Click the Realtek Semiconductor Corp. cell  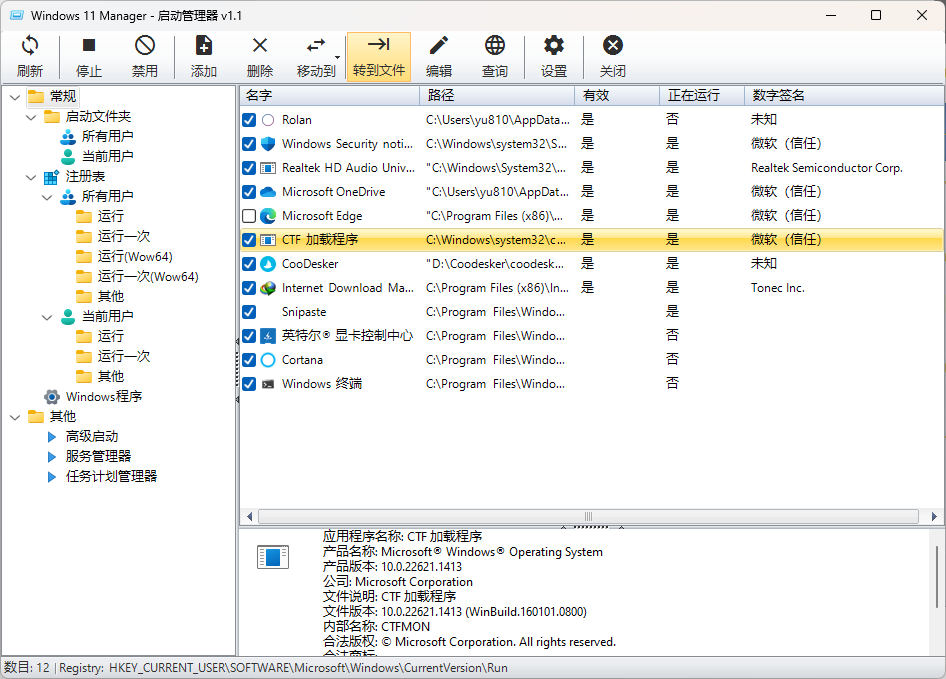827,168
